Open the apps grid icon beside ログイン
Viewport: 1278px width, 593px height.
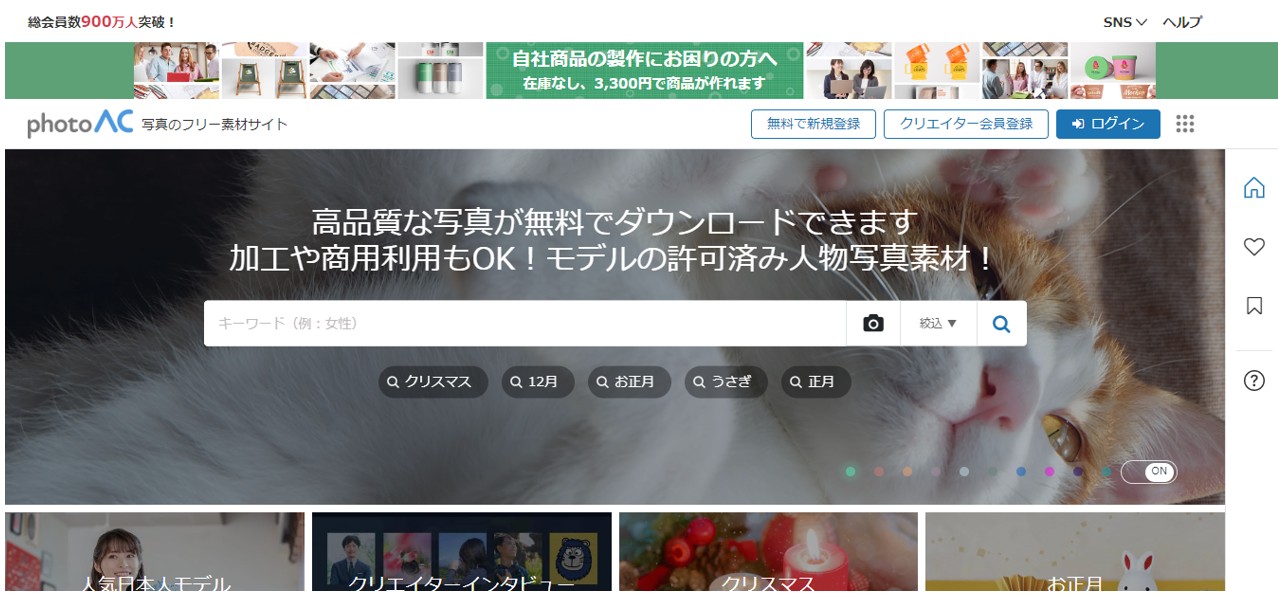coord(1186,124)
